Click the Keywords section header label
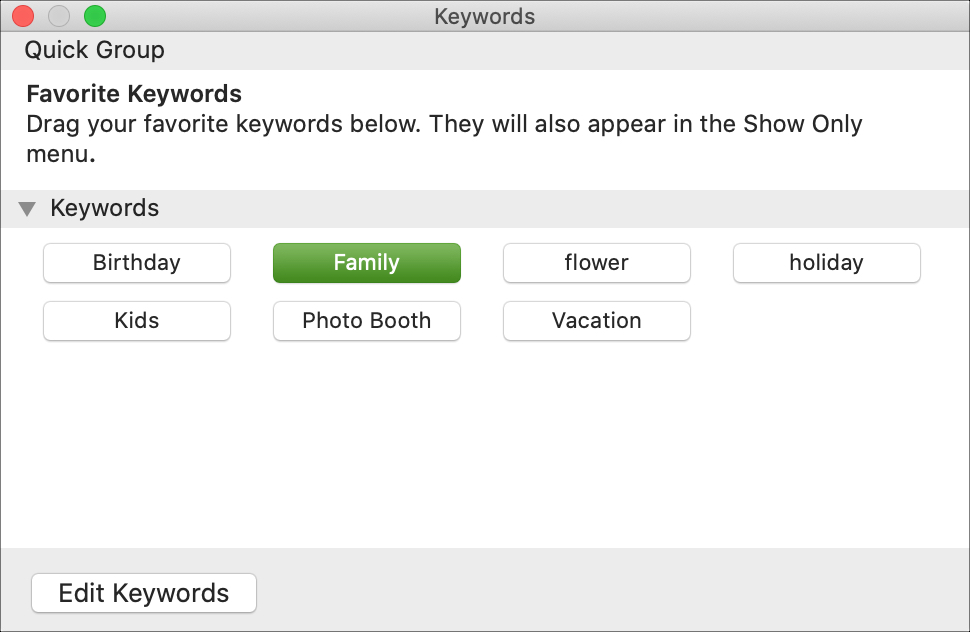Screen dimensions: 970x632 (105, 208)
